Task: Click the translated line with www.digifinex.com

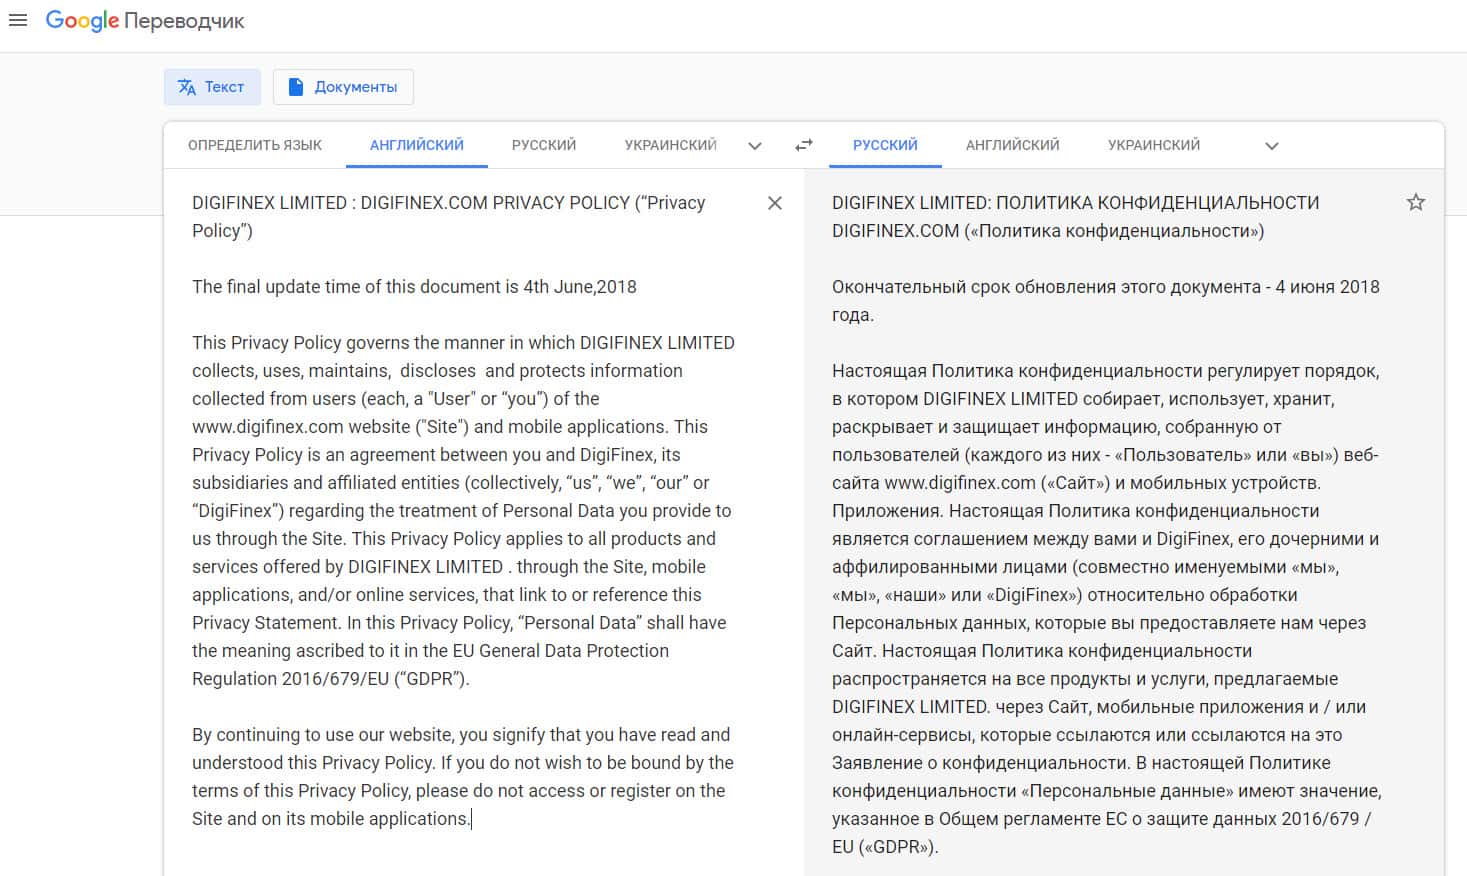Action: click(x=1076, y=483)
